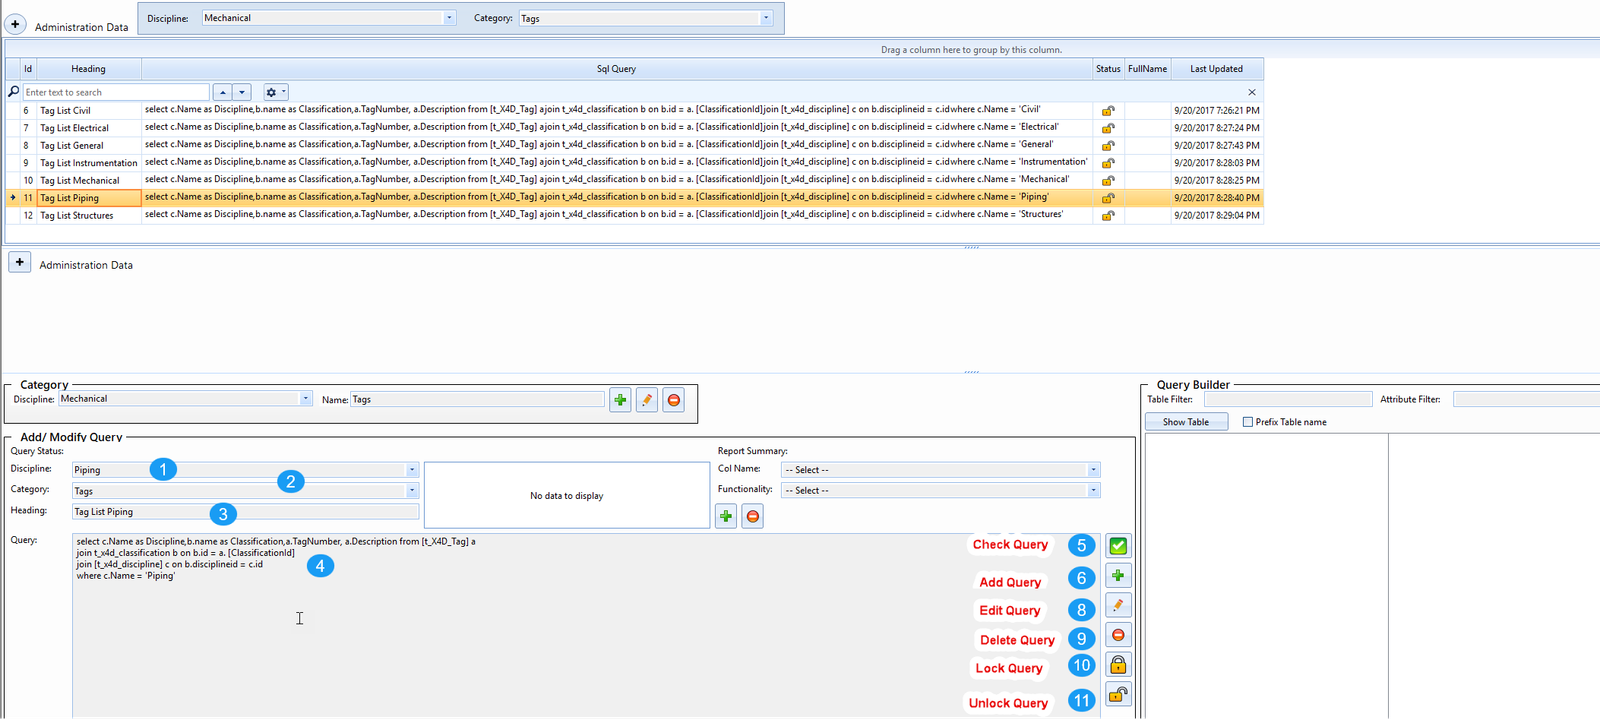The width and height of the screenshot is (1600, 719).
Task: Click the Table Filter input field
Action: click(x=1287, y=399)
